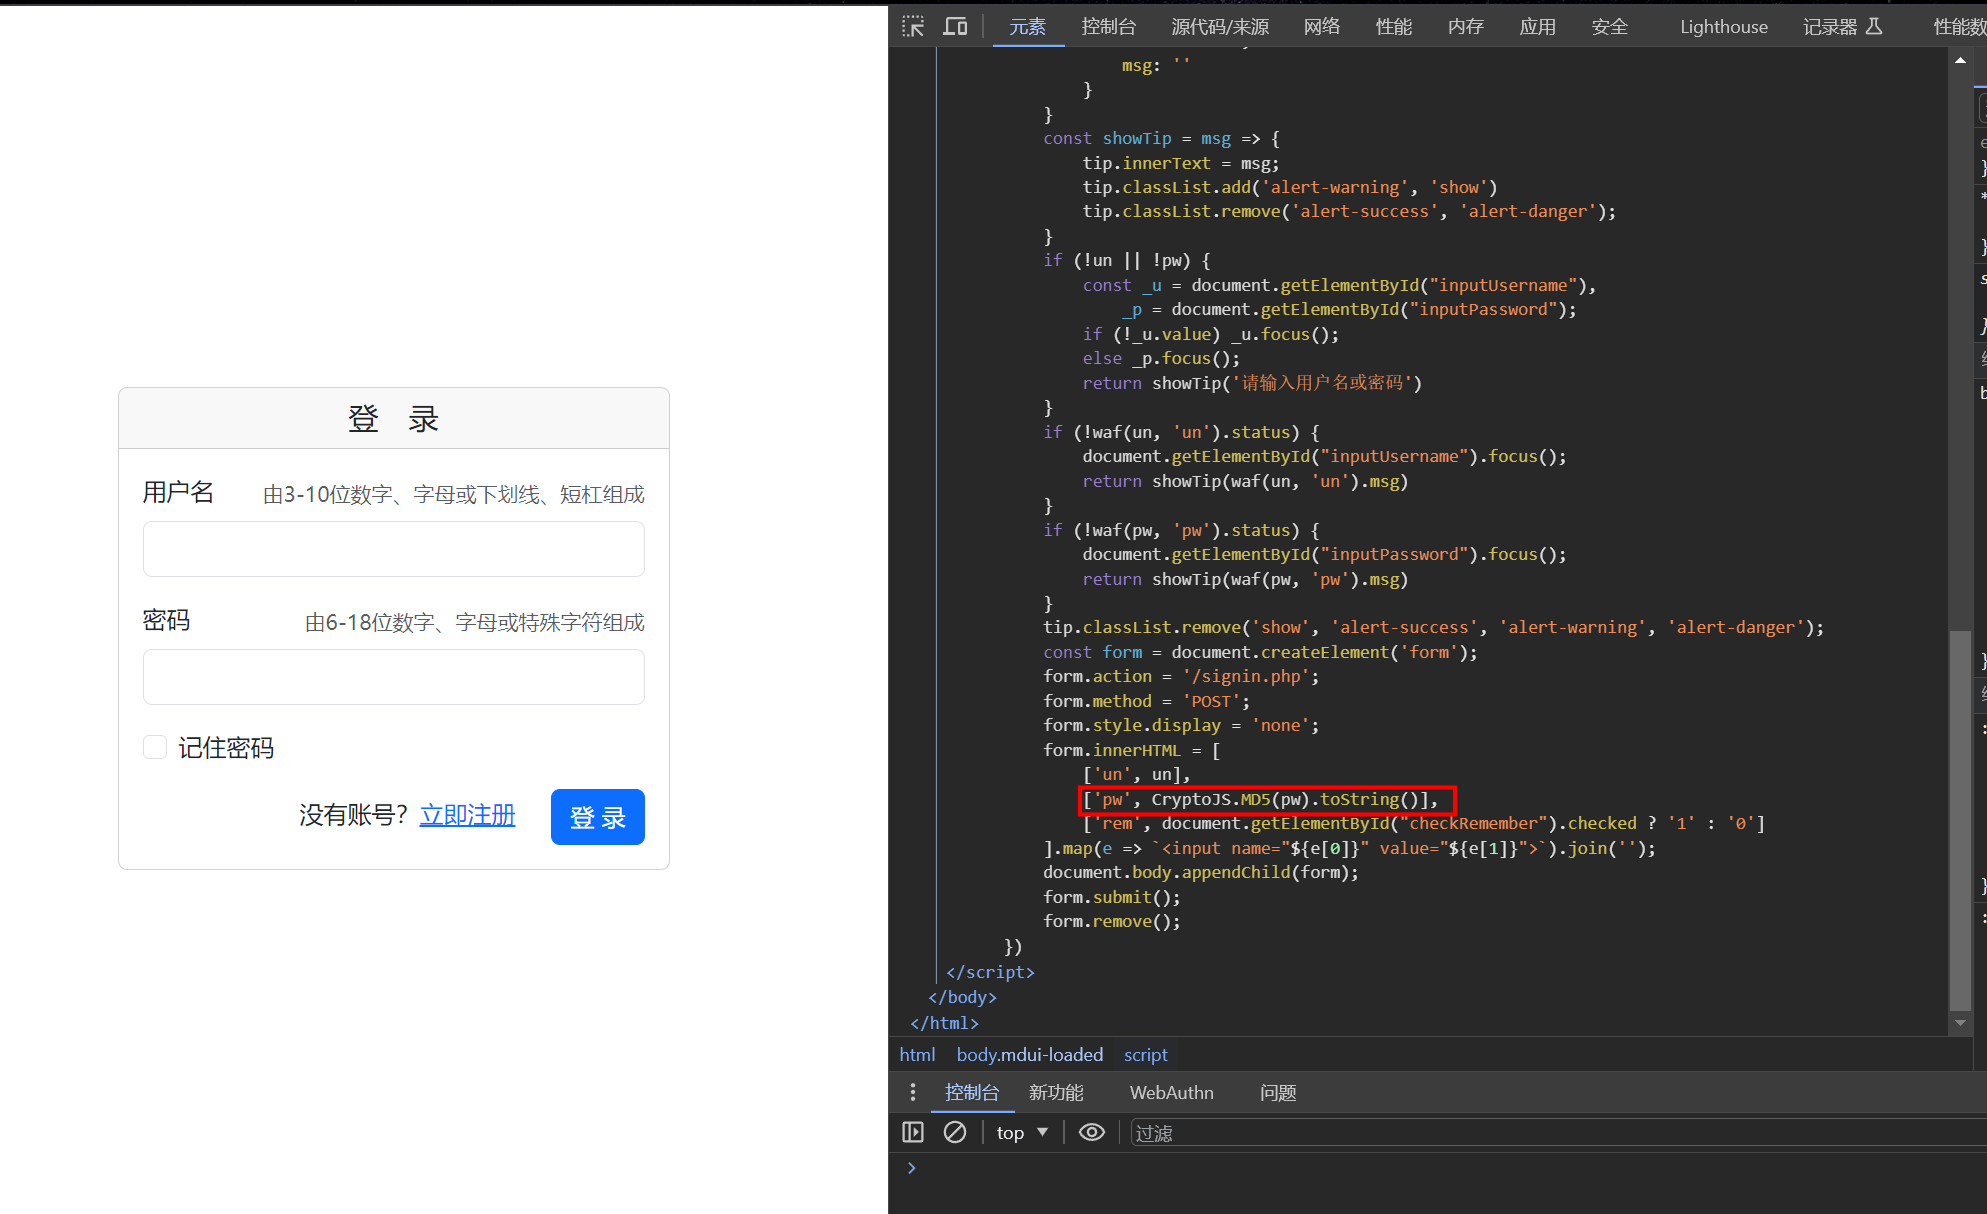Click the 登录 submit button
Viewport: 1987px width, 1214px height.
point(598,814)
